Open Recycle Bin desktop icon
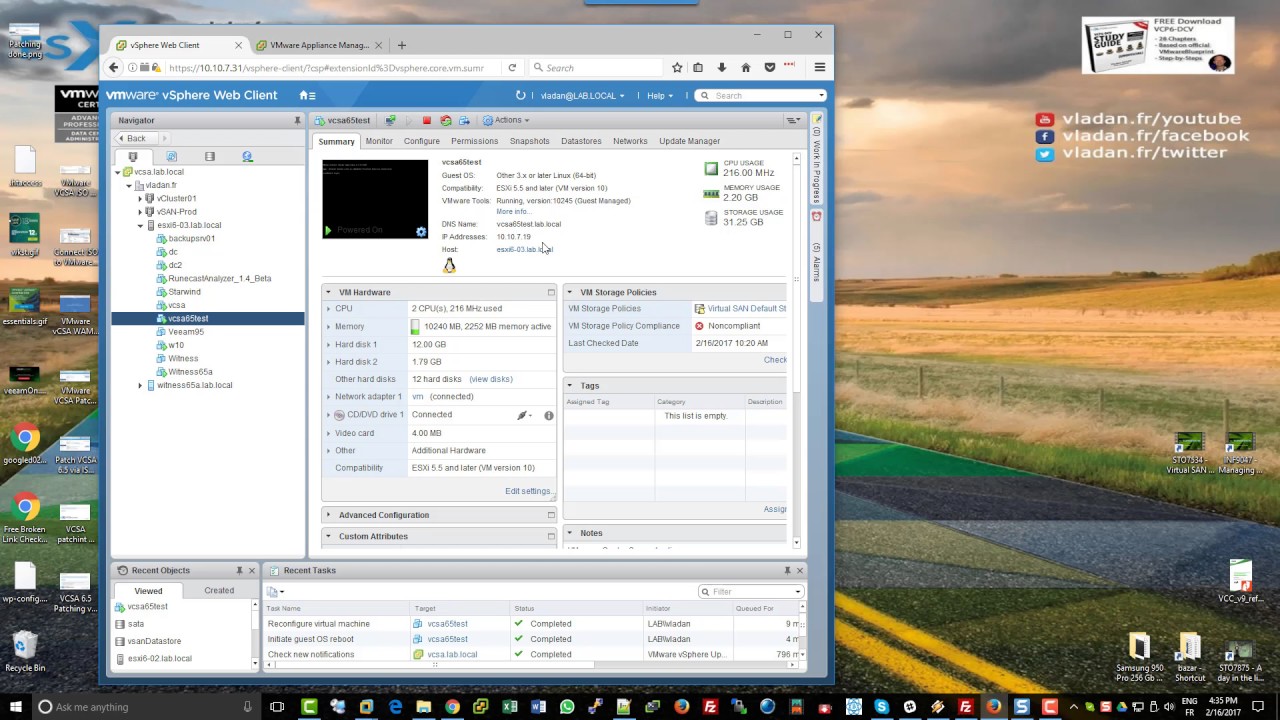Image resolution: width=1280 pixels, height=720 pixels. pyautogui.click(x=24, y=650)
